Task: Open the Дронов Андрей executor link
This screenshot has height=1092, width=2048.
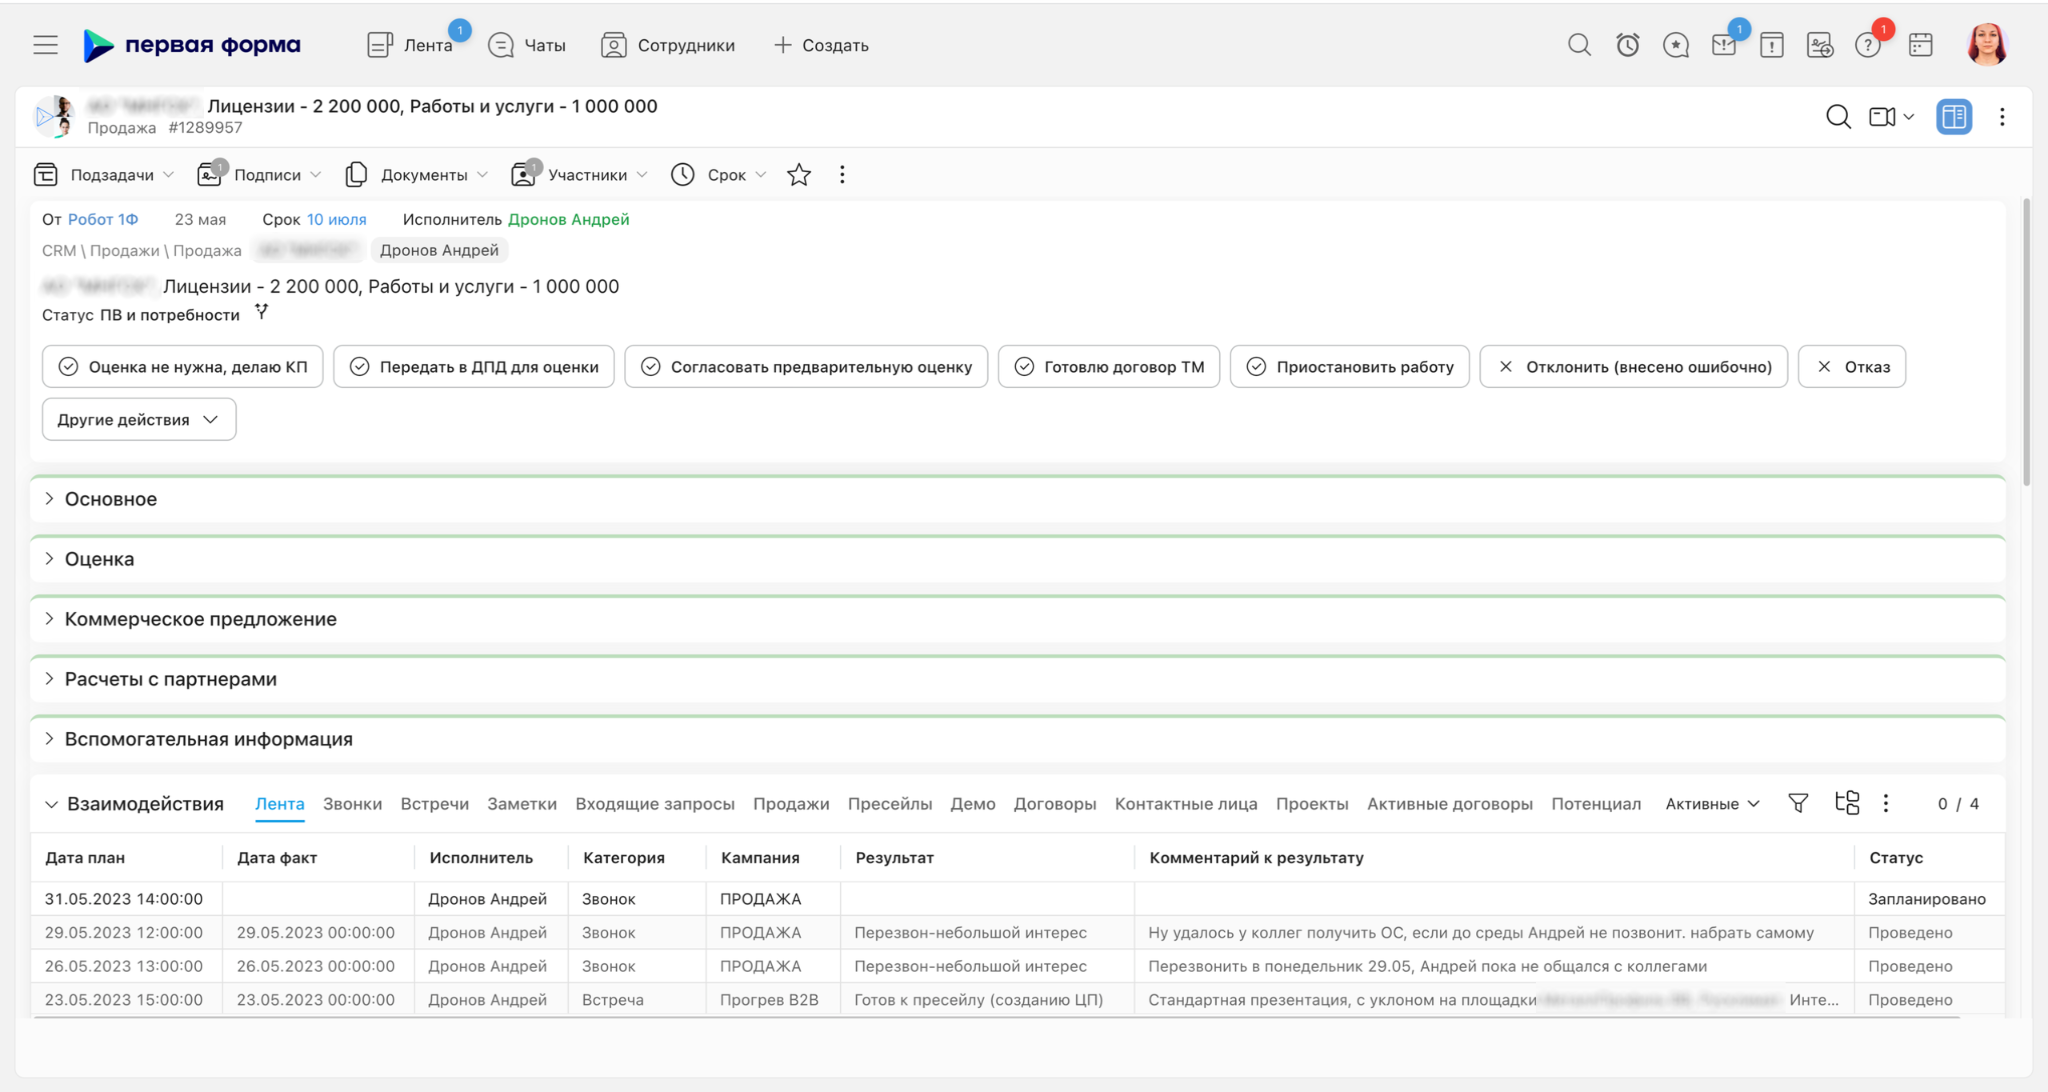Action: tap(567, 219)
